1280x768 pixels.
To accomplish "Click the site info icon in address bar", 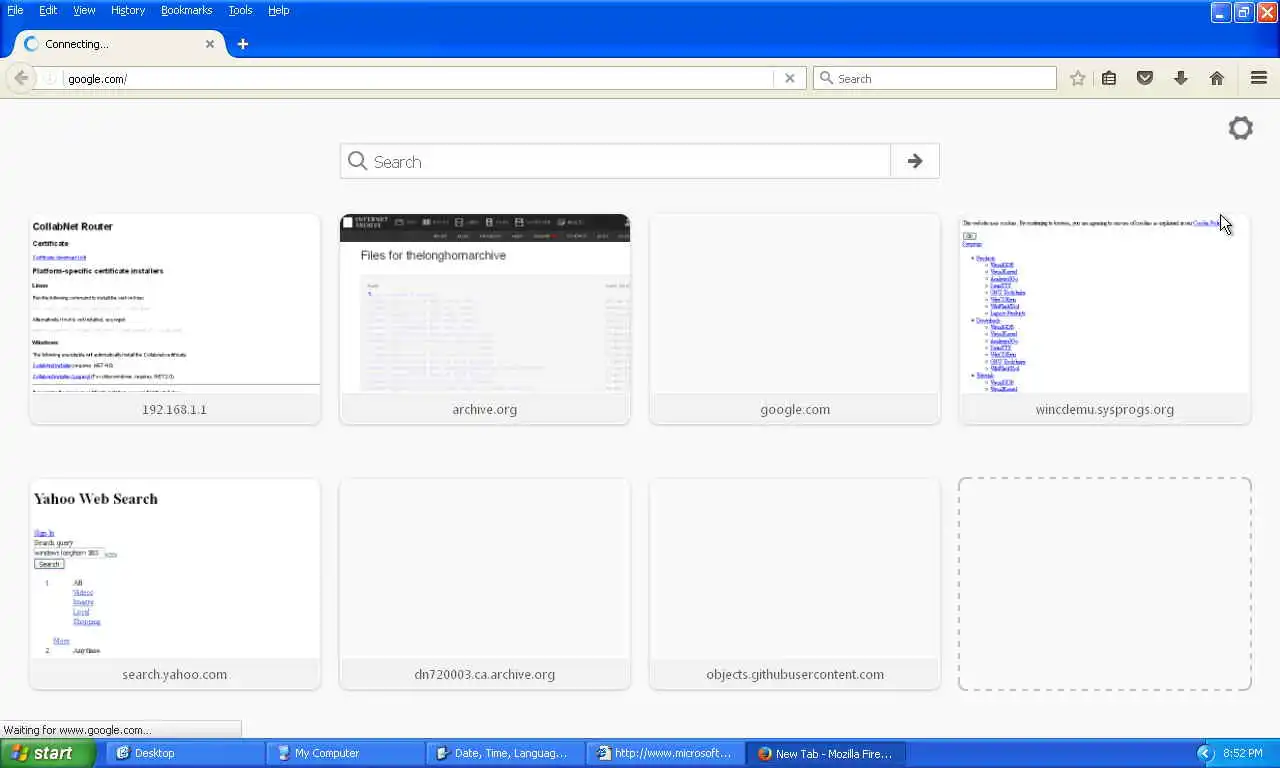I will (x=49, y=78).
